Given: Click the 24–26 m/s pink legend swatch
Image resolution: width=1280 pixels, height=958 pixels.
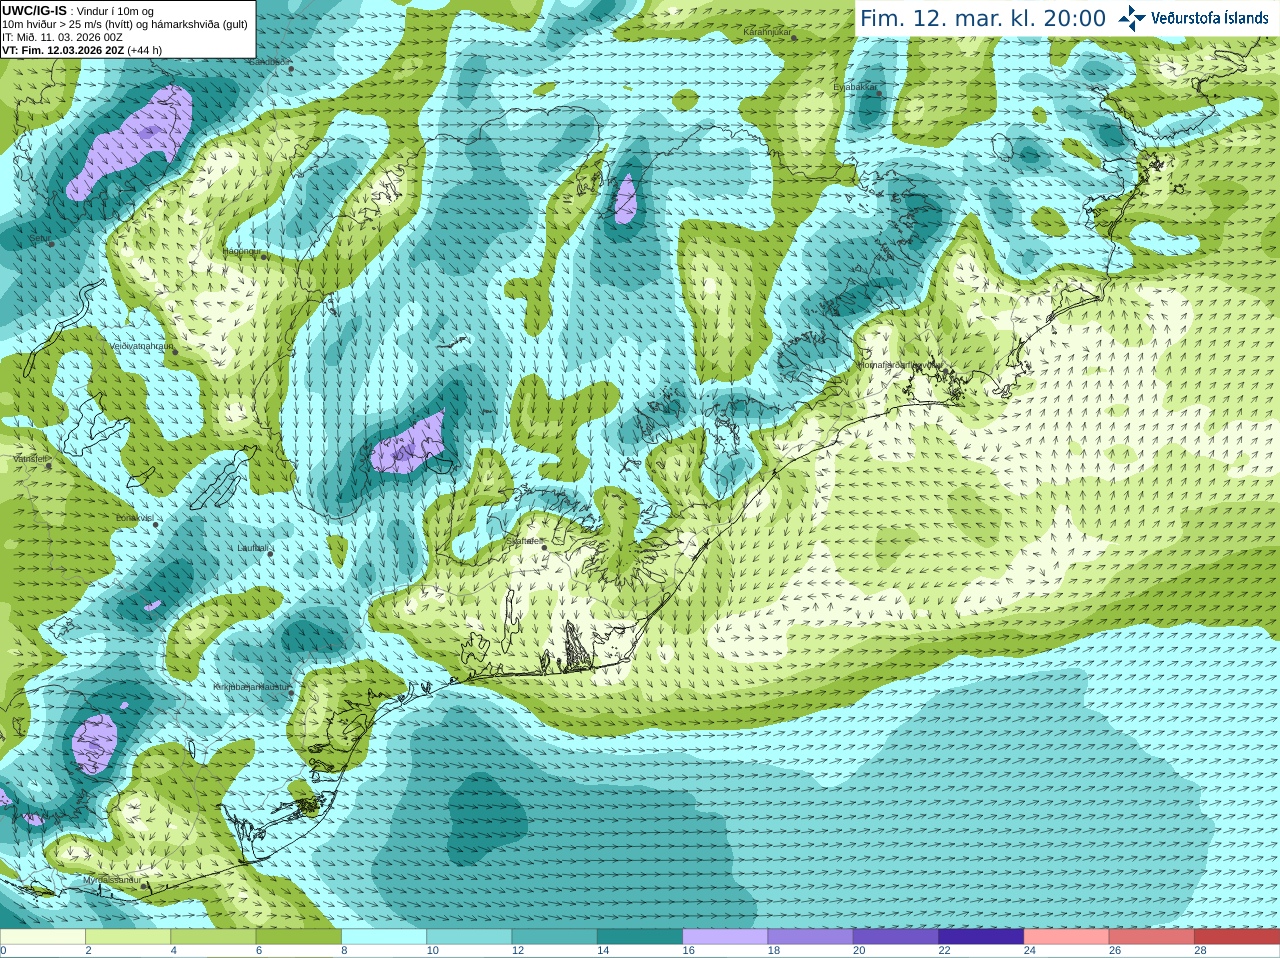Looking at the screenshot, I should (1067, 936).
